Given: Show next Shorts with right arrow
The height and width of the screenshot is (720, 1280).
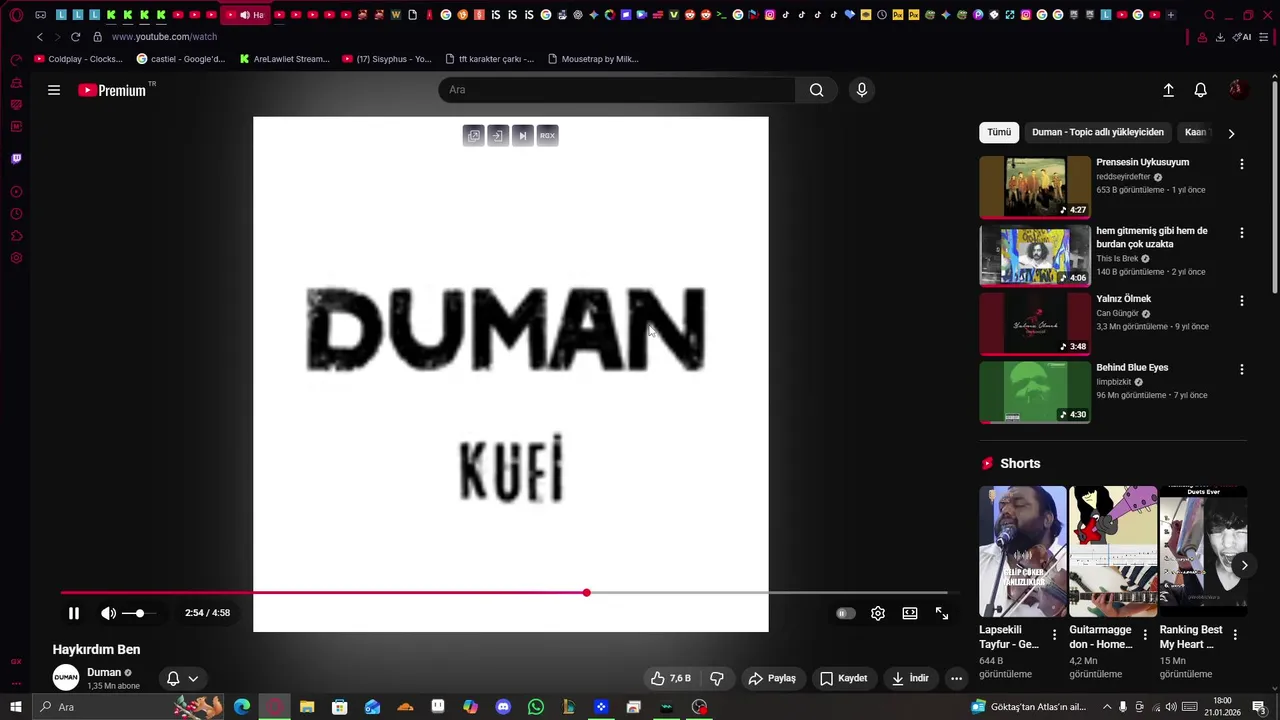Looking at the screenshot, I should point(1244,565).
